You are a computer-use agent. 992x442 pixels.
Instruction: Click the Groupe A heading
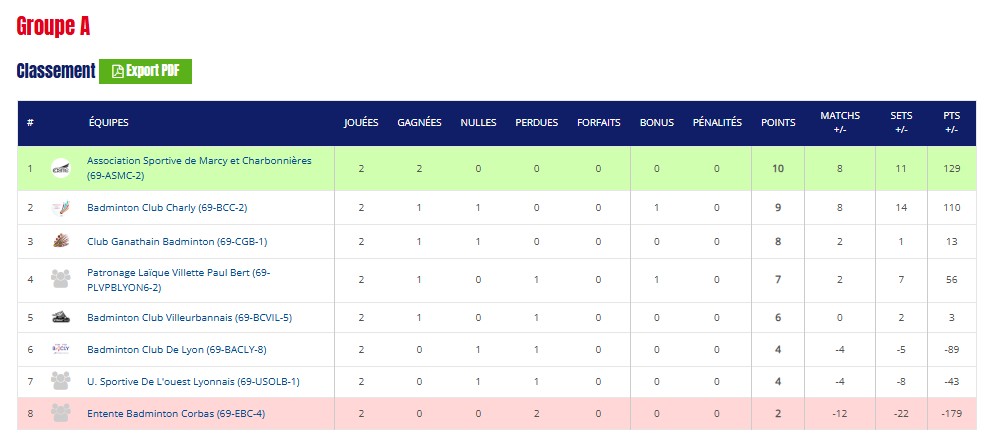click(53, 27)
